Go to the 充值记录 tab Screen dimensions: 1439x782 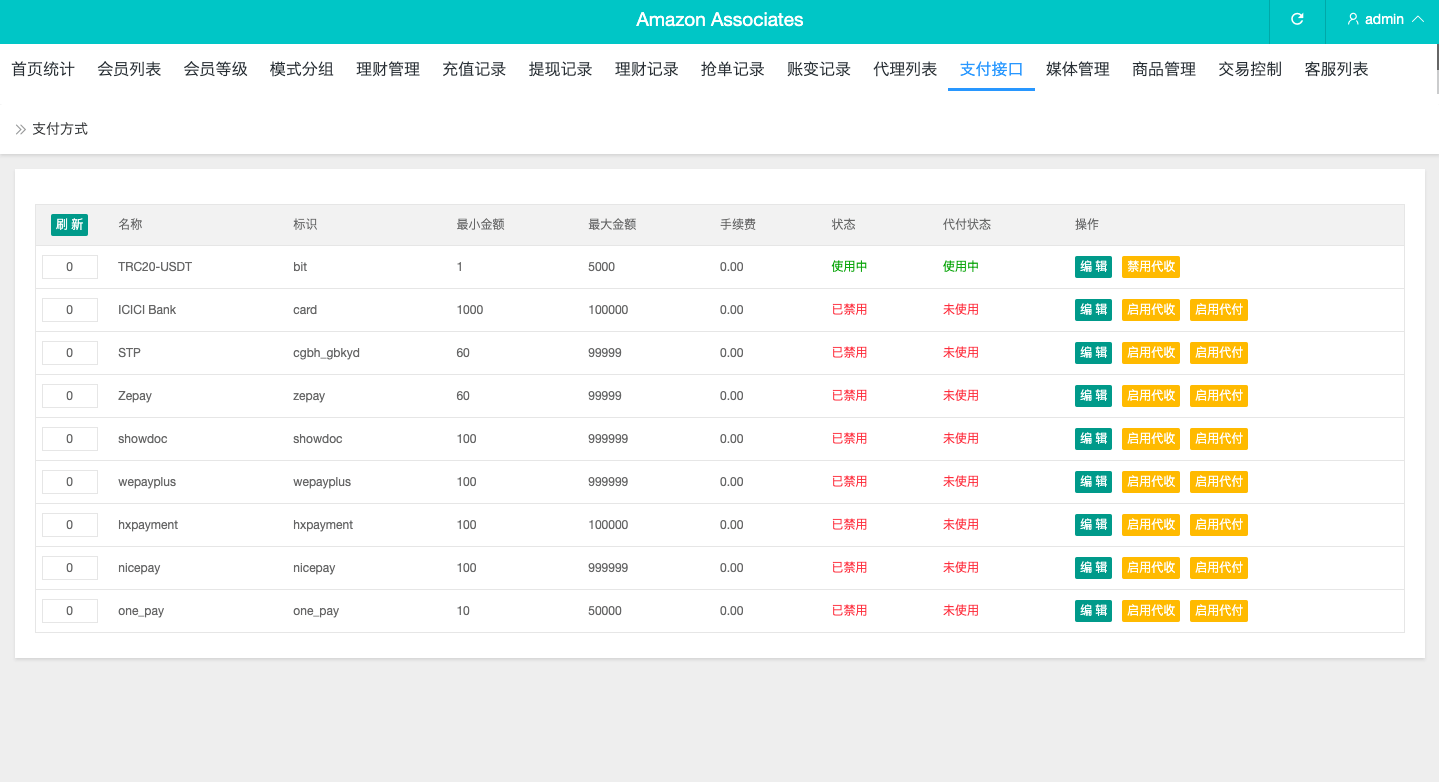coord(474,69)
